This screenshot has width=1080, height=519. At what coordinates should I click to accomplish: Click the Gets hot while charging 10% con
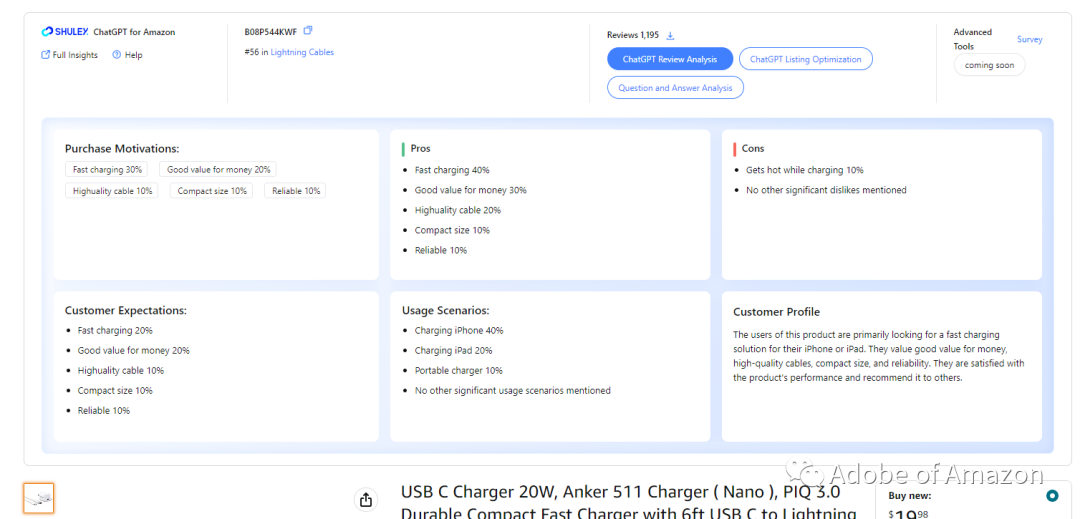click(x=804, y=170)
